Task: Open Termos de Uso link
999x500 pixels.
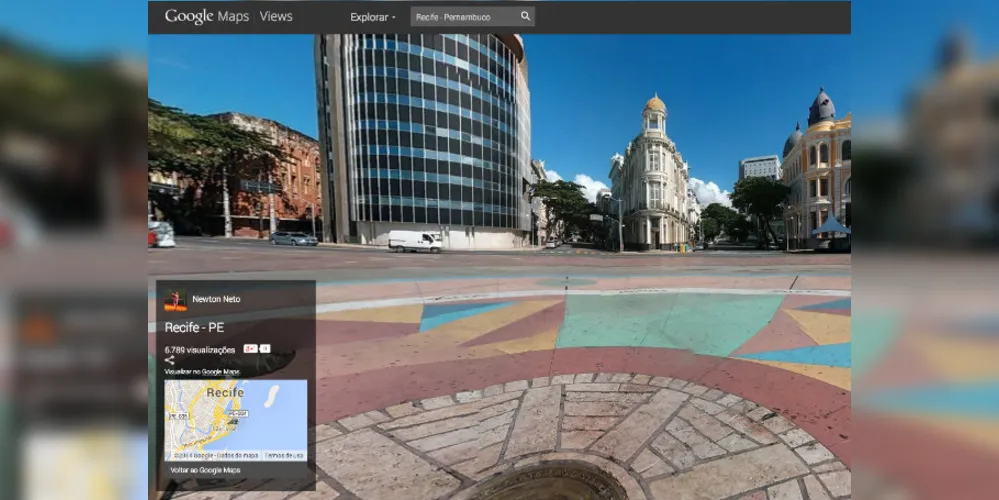Action: click(284, 455)
